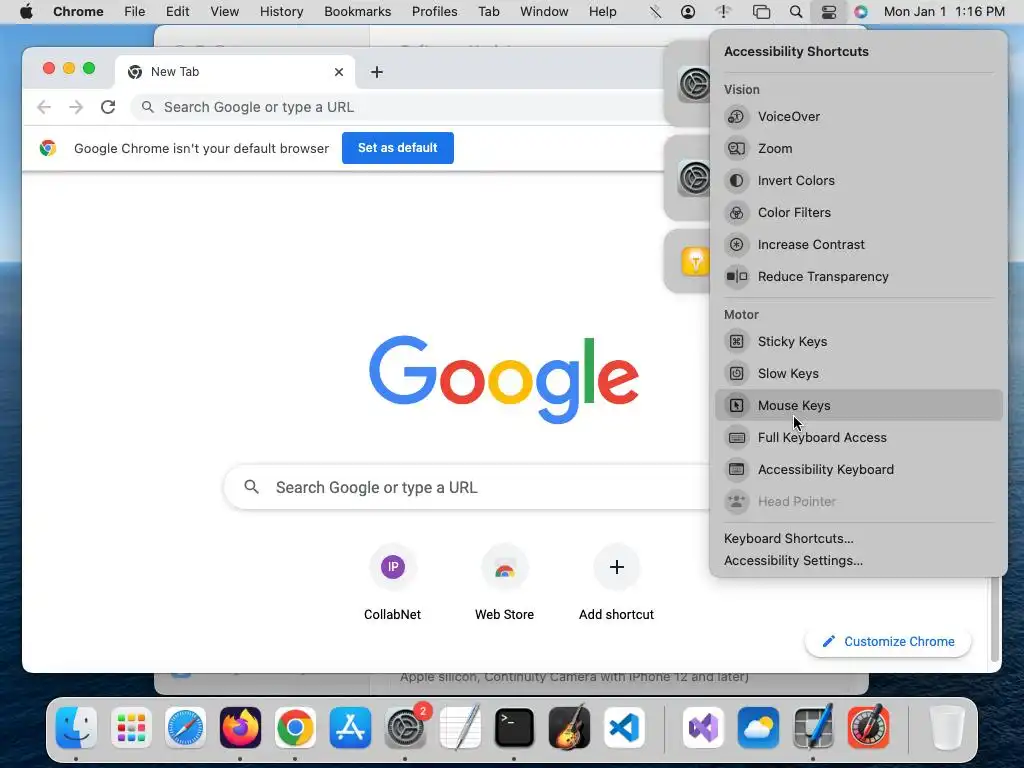Open the Bookmarks menu
Screen dimensions: 1024x768
coord(357,12)
